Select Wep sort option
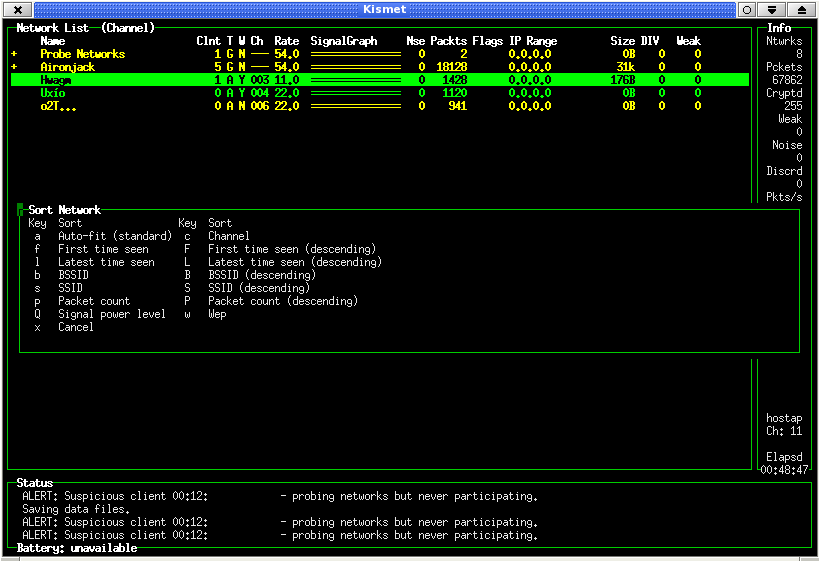Image resolution: width=819 pixels, height=561 pixels. click(217, 314)
